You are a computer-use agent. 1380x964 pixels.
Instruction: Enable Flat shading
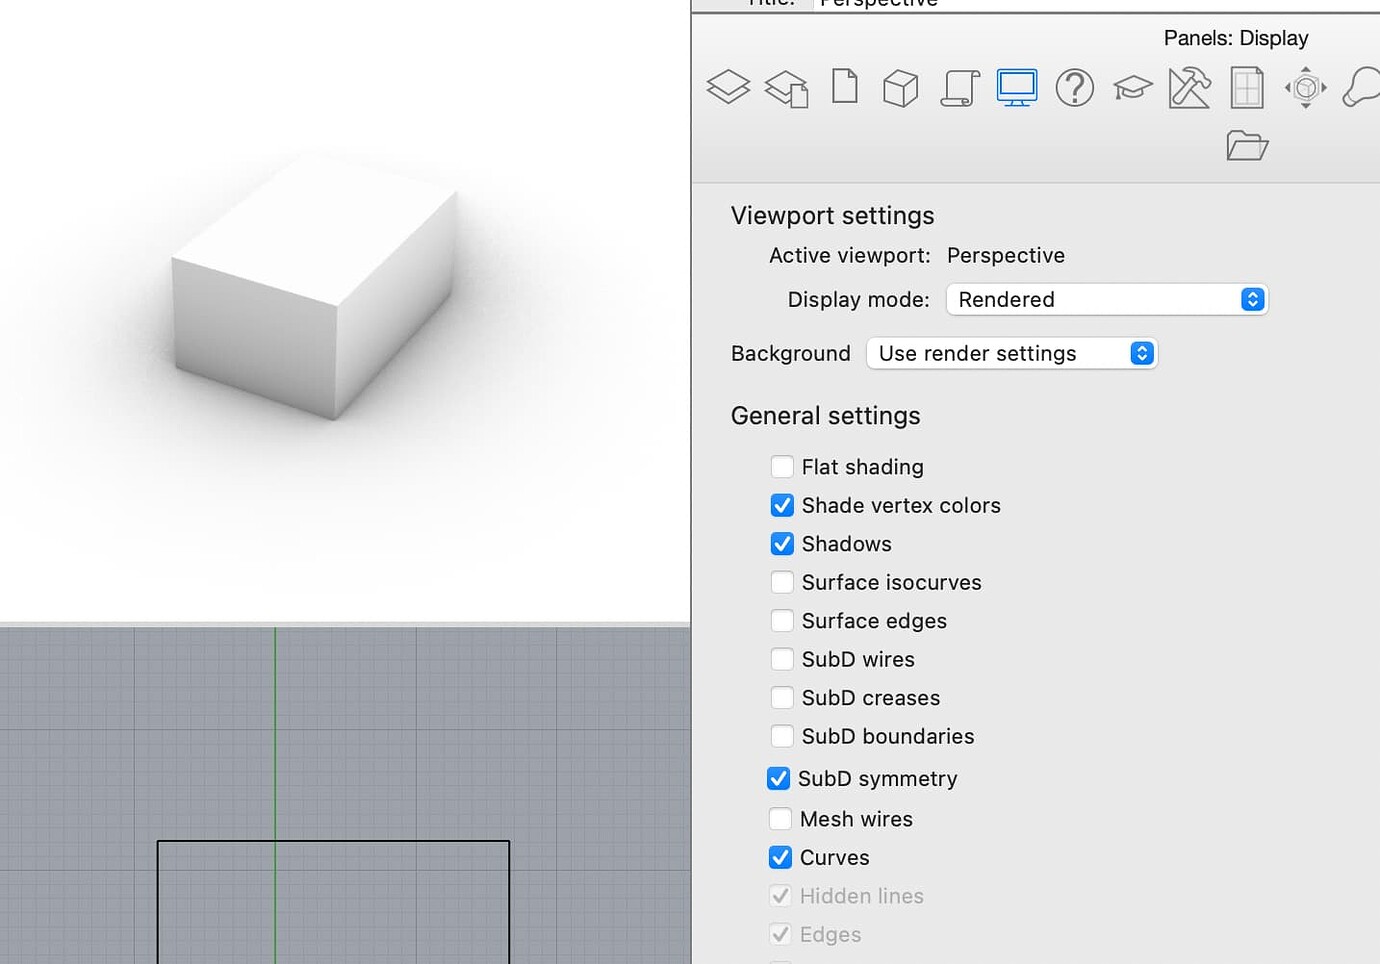pyautogui.click(x=782, y=466)
